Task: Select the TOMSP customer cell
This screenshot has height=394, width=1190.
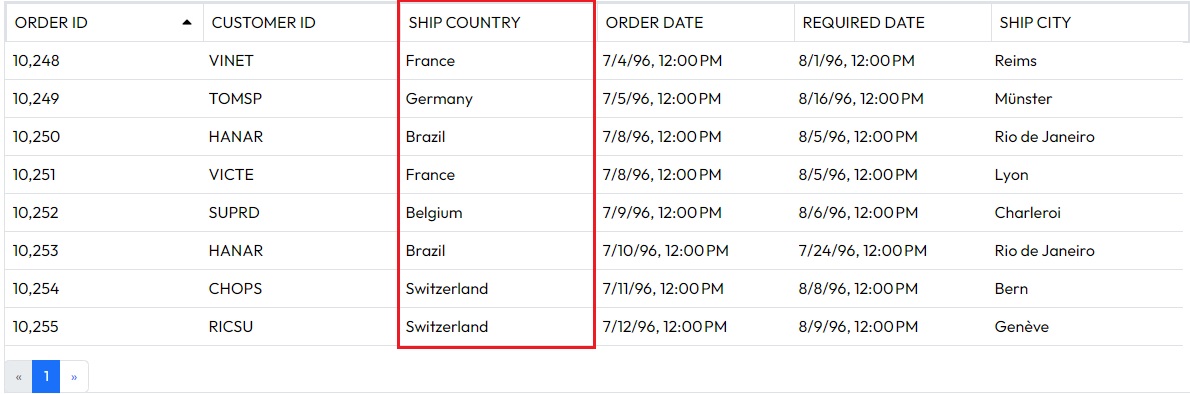Action: click(301, 99)
